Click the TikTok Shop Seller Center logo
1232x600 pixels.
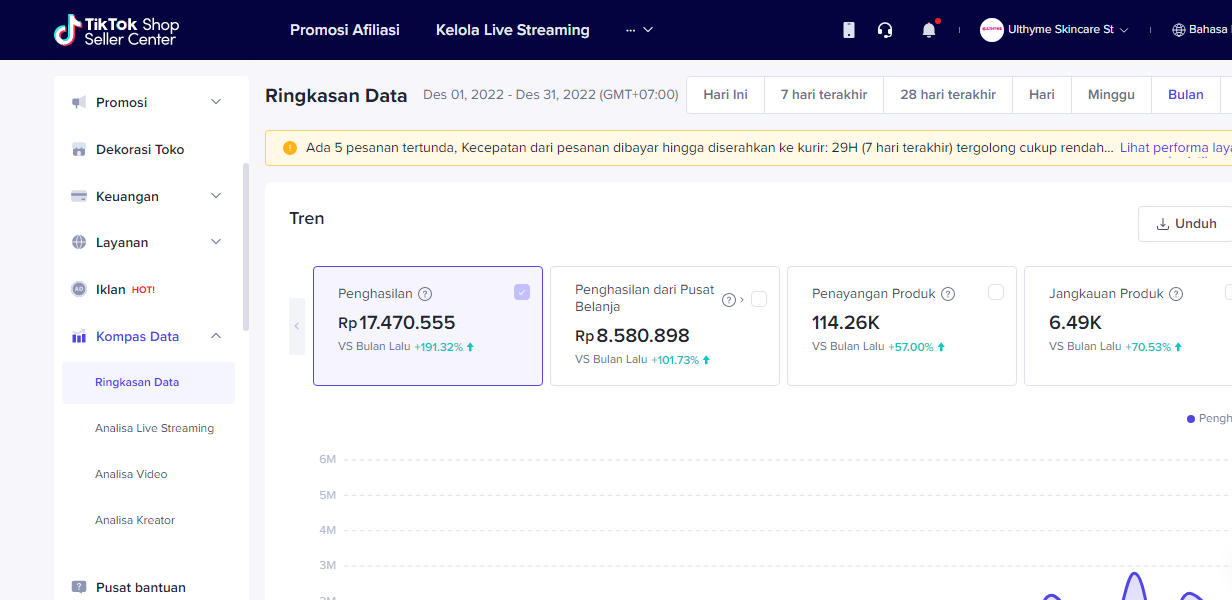[x=116, y=30]
